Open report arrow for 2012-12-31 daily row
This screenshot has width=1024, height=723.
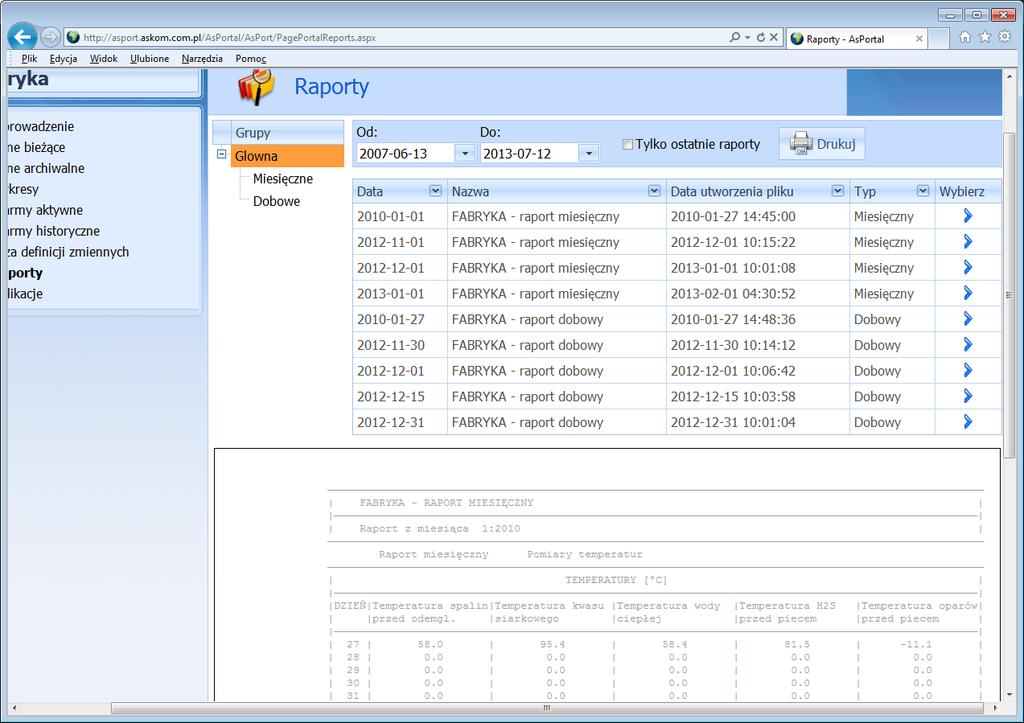tap(968, 422)
